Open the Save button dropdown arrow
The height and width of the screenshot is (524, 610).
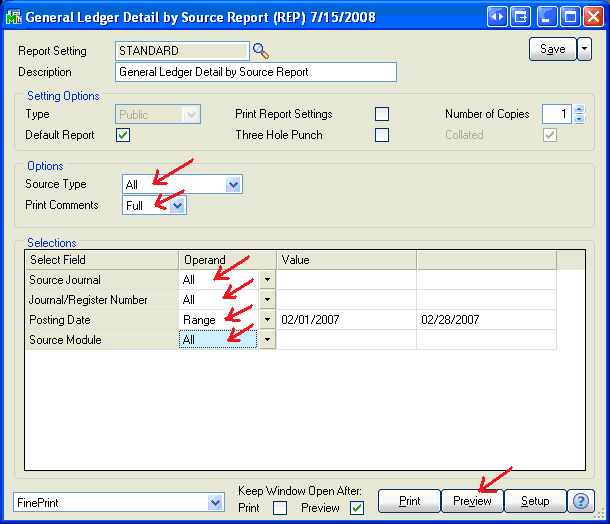click(584, 49)
